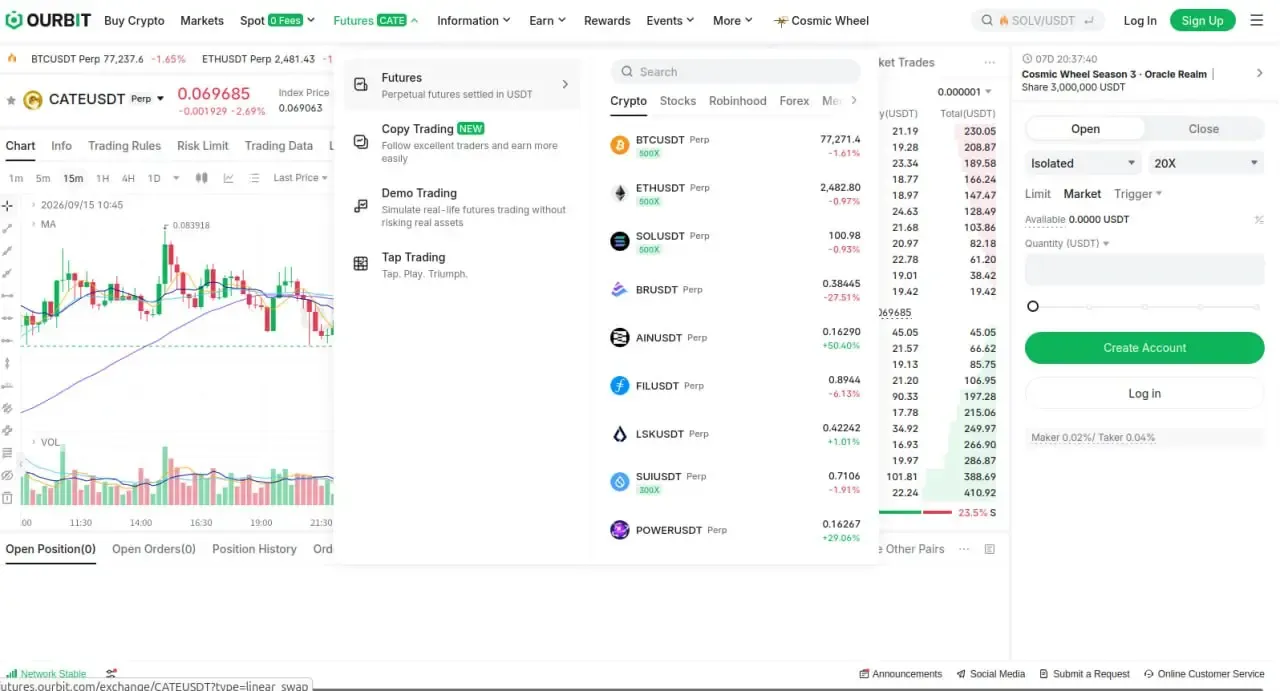This screenshot has height=691, width=1280.
Task: Open the Futures perpetual USDT entry
Action: (462, 85)
